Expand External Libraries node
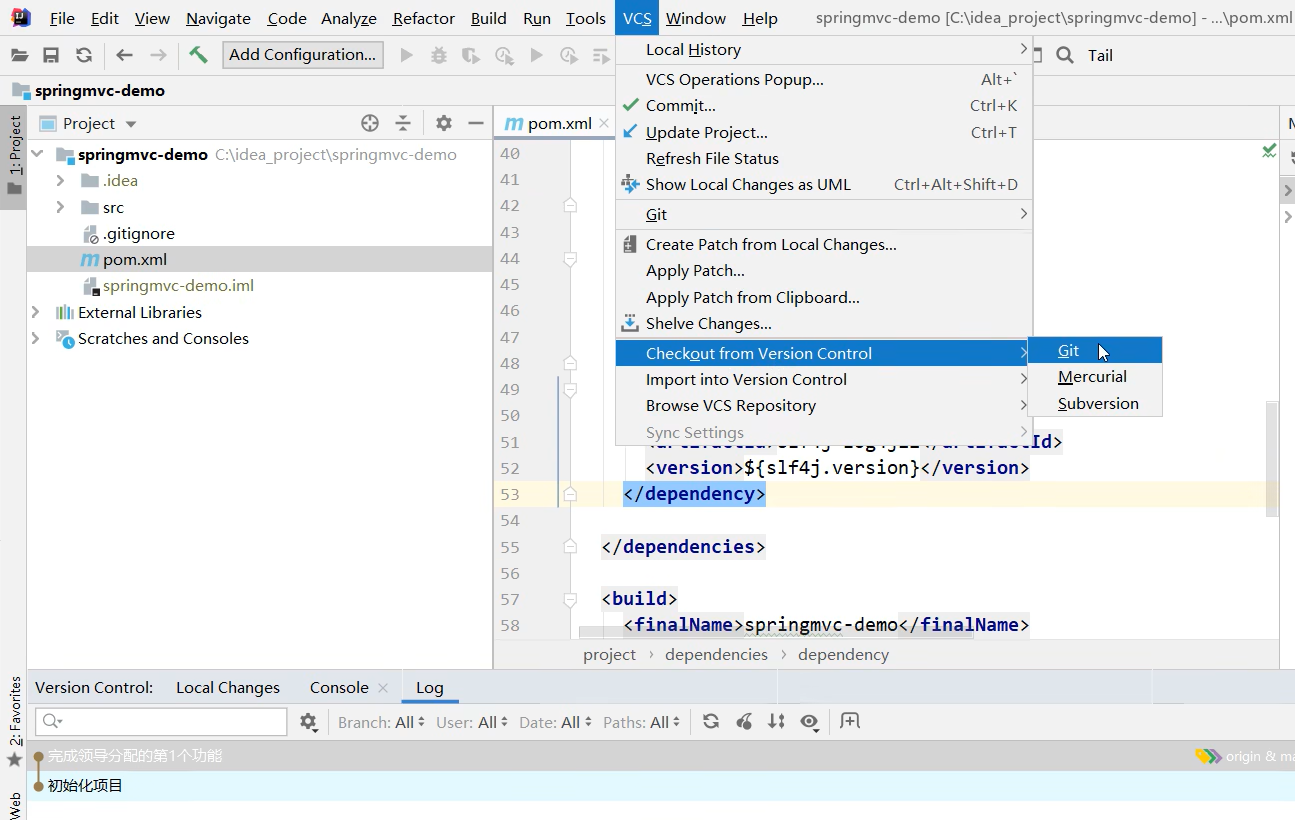The height and width of the screenshot is (820, 1295). [x=36, y=312]
